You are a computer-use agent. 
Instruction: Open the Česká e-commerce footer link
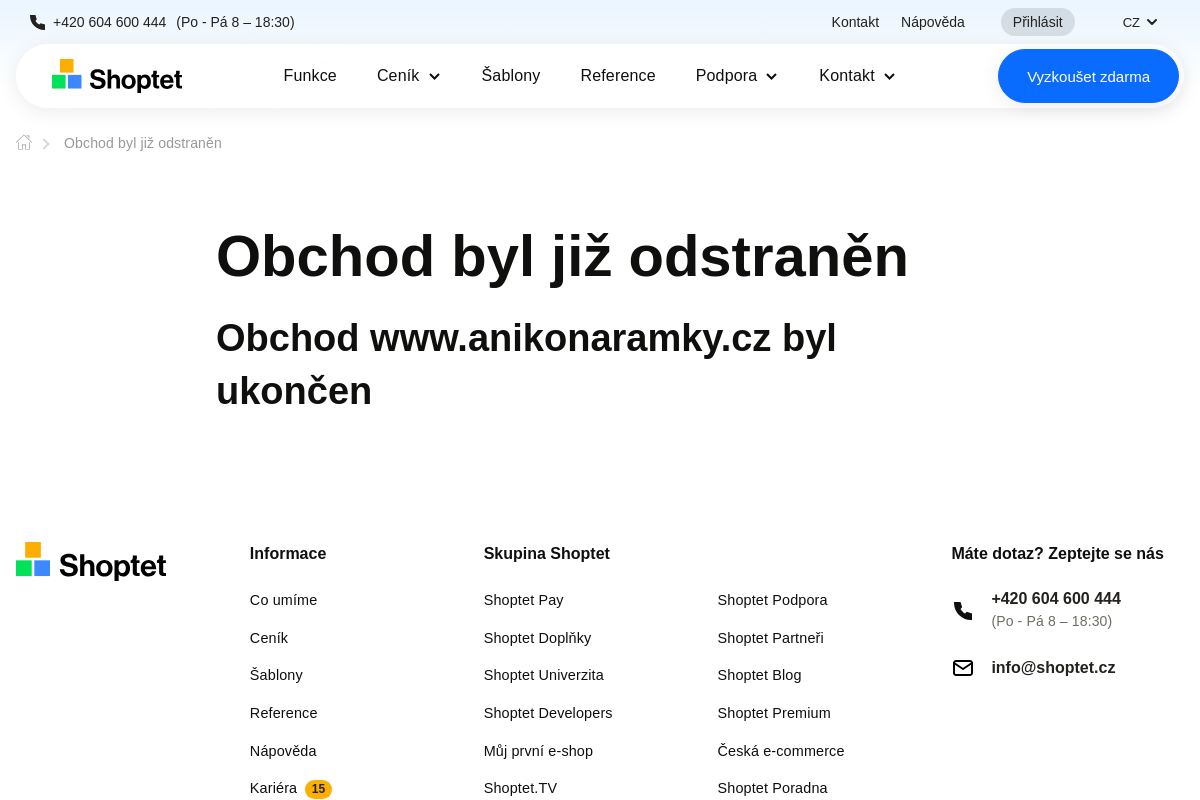[x=780, y=750]
